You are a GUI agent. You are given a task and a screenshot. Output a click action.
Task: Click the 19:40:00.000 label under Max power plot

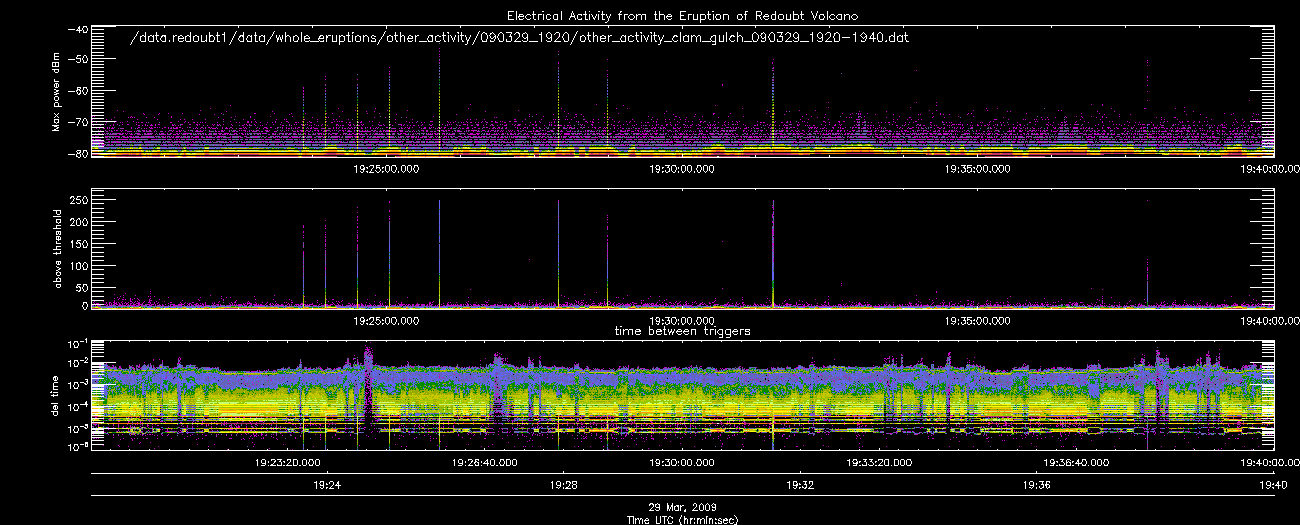pos(1268,169)
